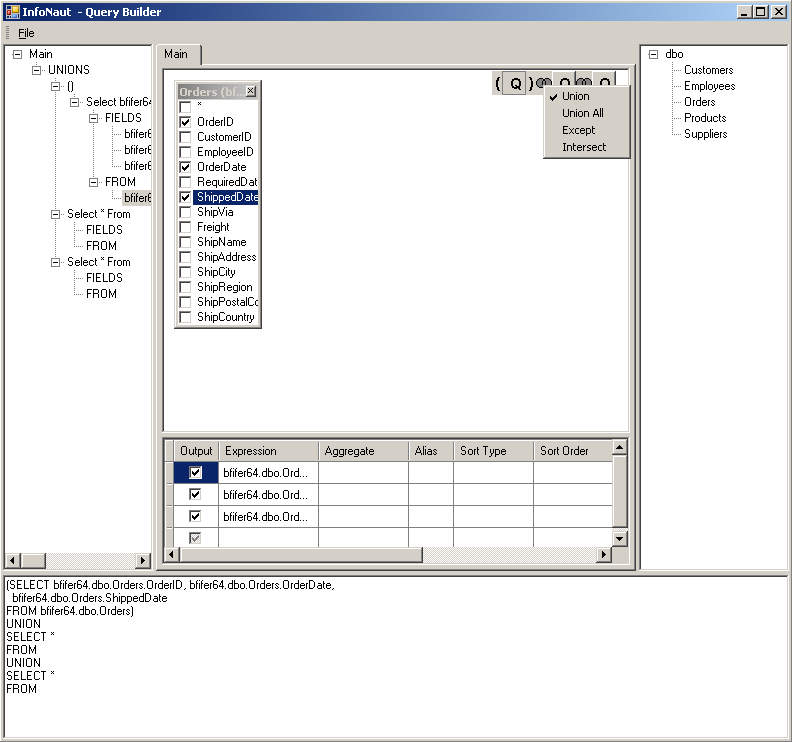
Task: Select the framed Q query icon between parentheses
Action: 515,84
